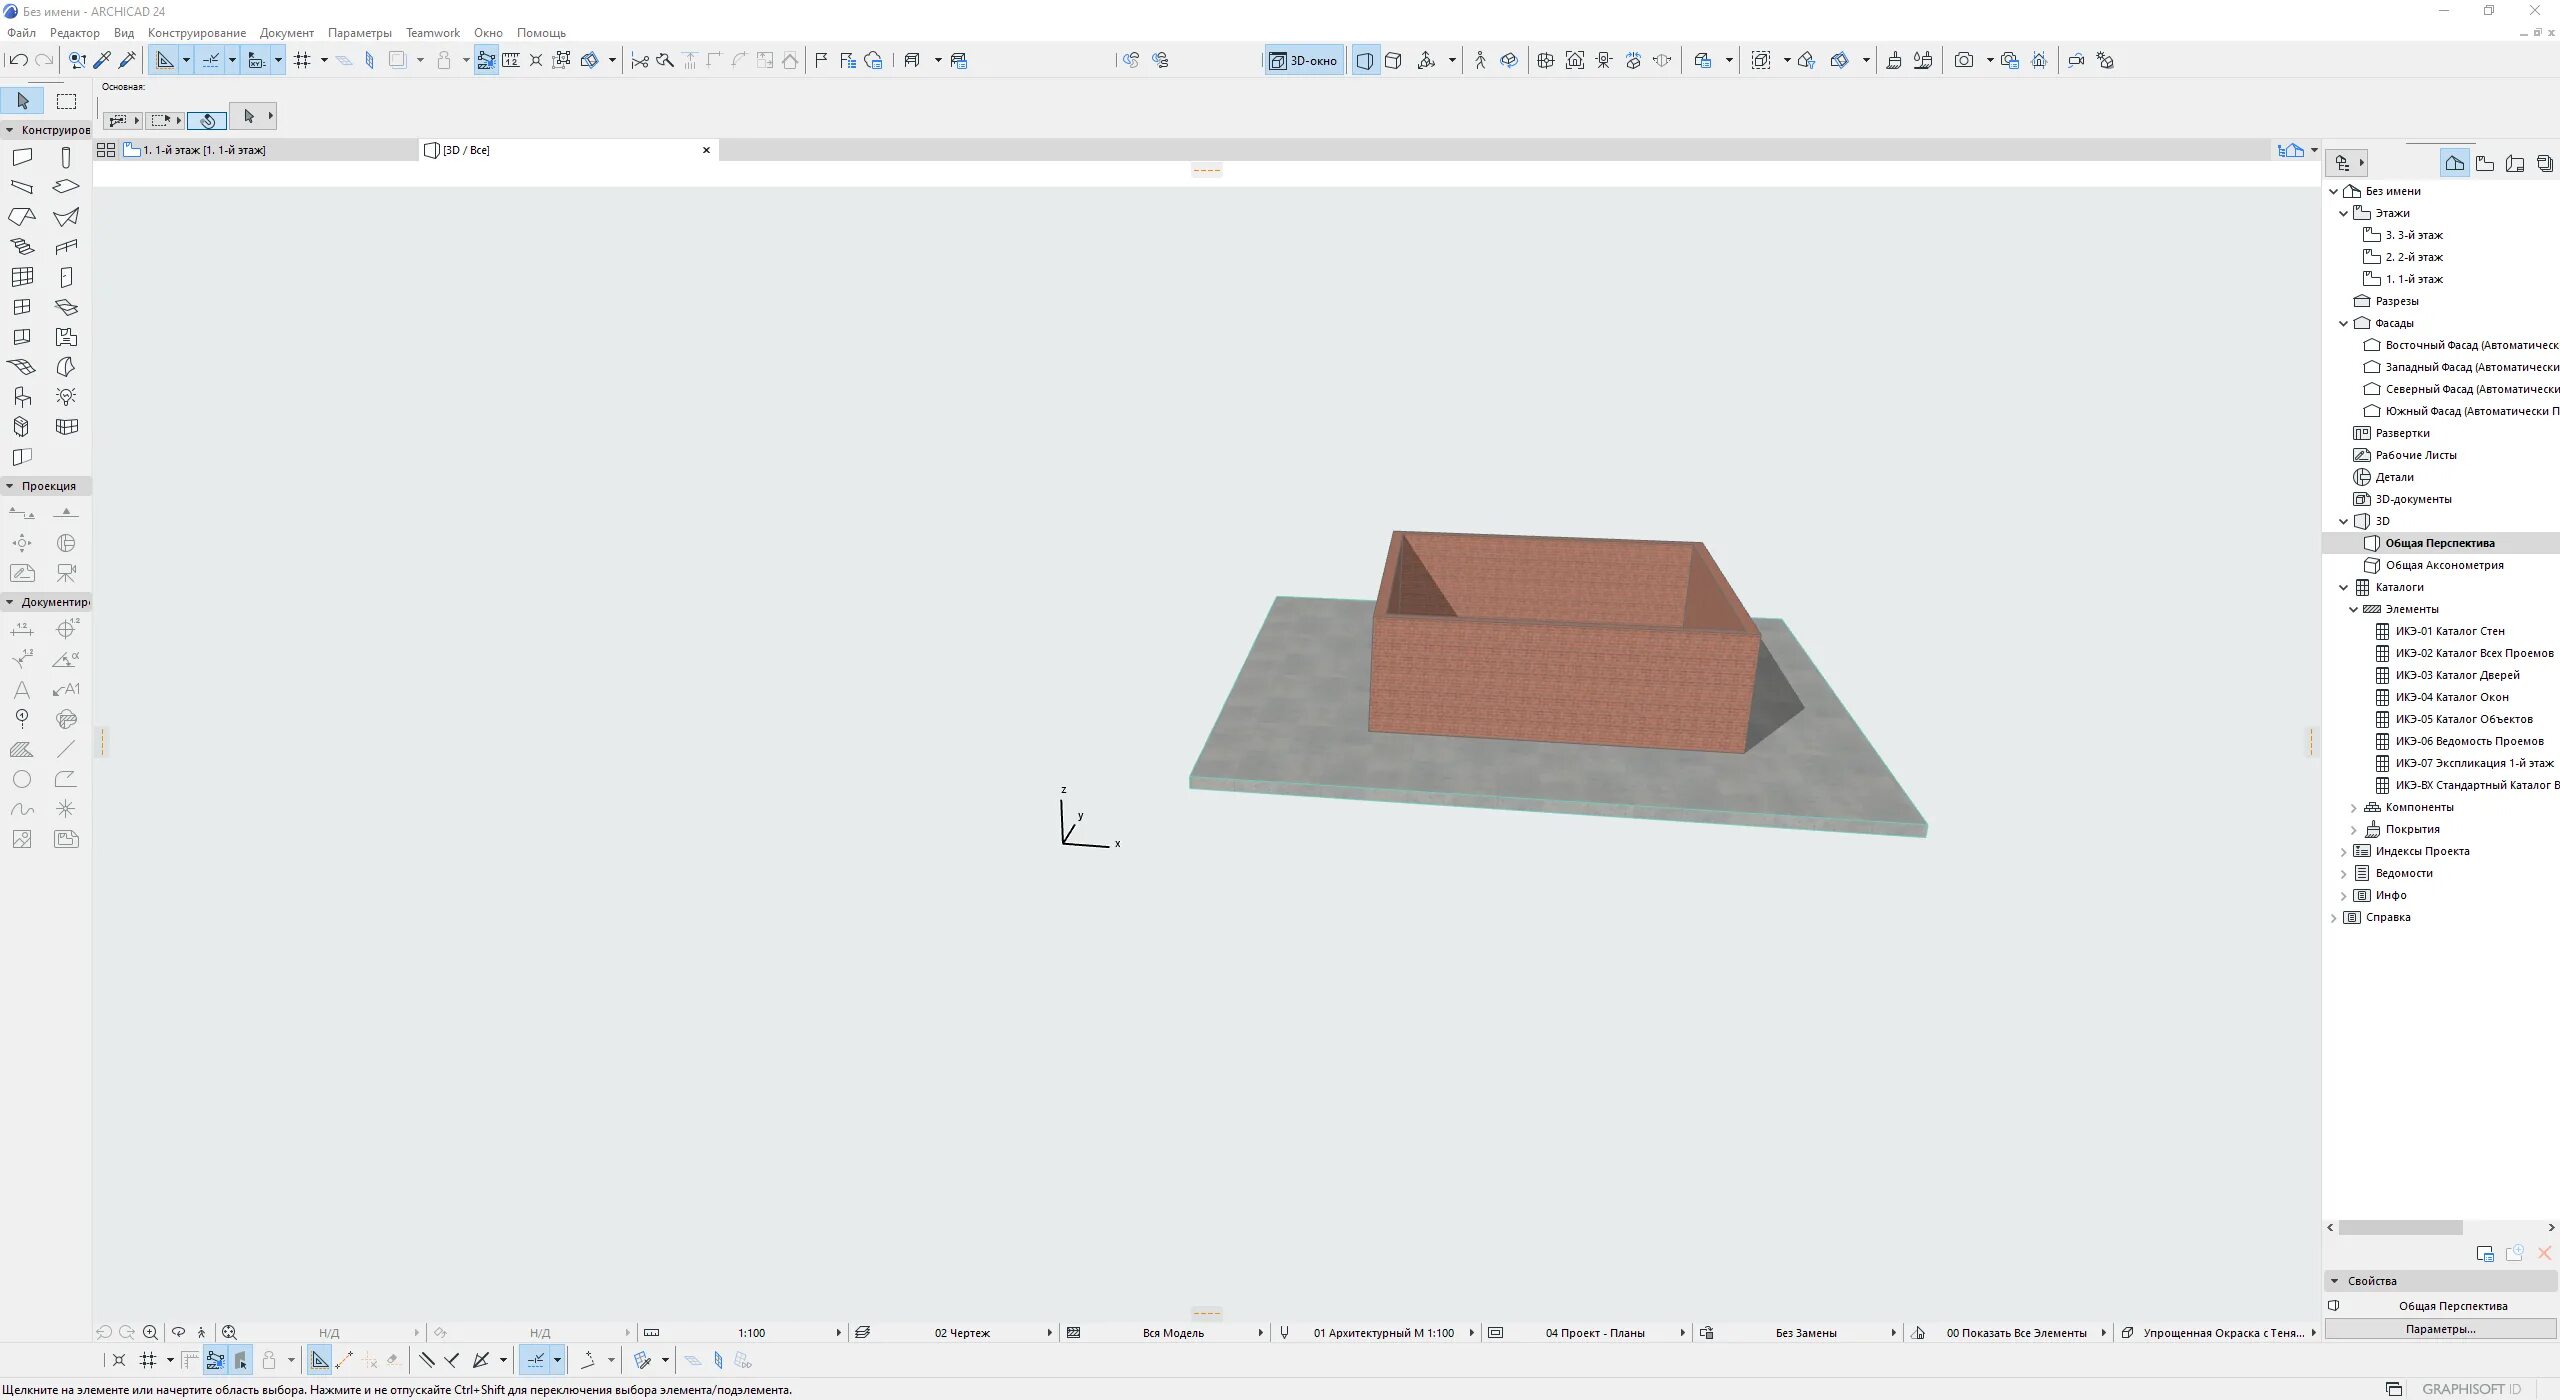Viewport: 2560px width, 1400px height.
Task: Click the navigator horizontal scrollbar
Action: (2400, 1227)
